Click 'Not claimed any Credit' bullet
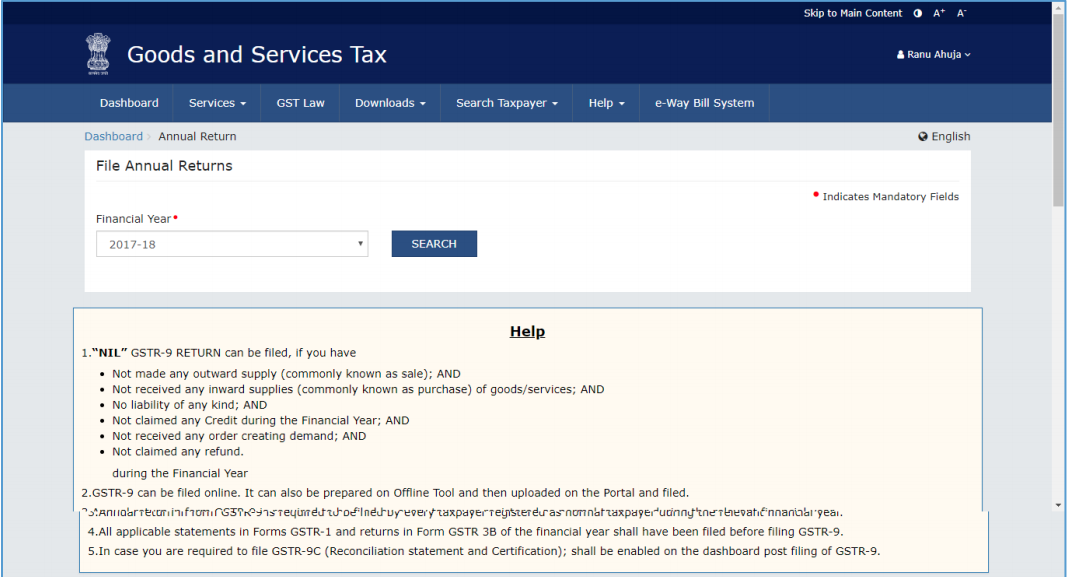Screen dimensions: 1068x577 click(x=261, y=420)
